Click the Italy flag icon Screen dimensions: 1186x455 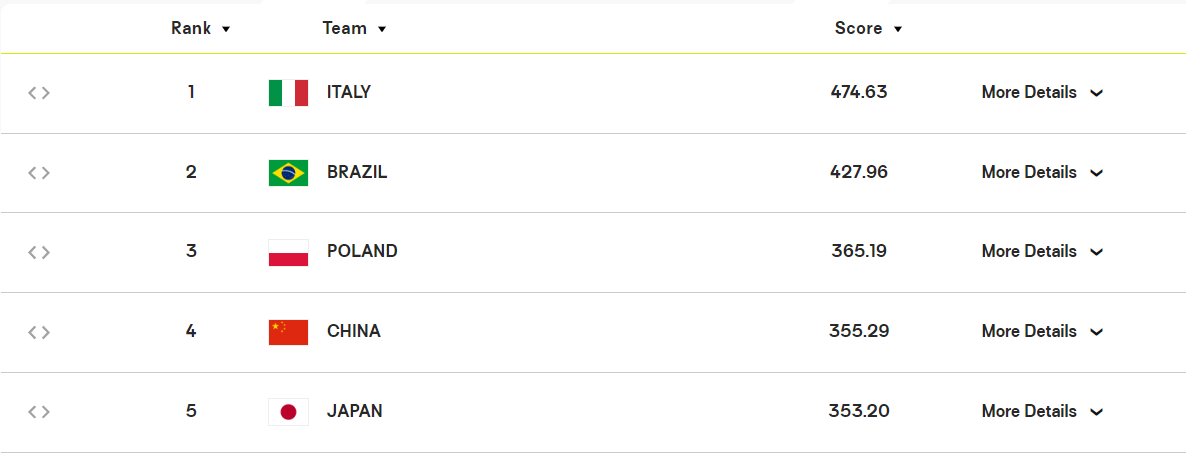288,93
